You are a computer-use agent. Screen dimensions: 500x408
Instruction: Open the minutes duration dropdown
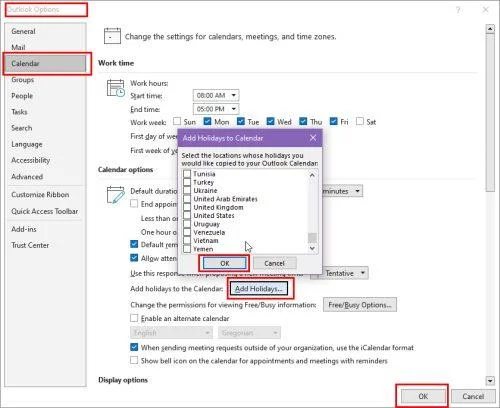tap(342, 191)
